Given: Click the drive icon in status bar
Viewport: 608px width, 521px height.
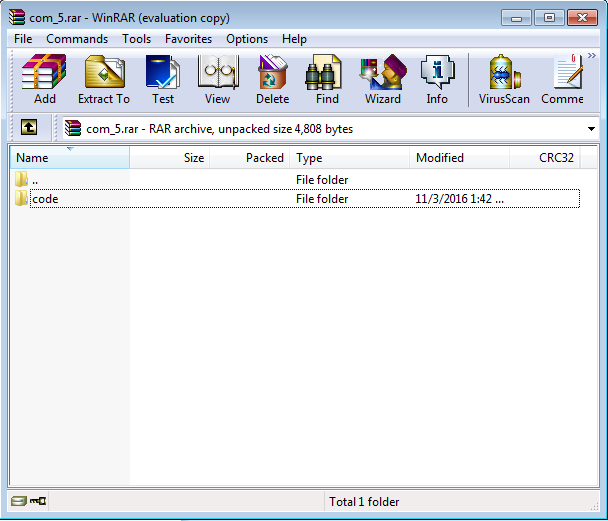Looking at the screenshot, I should pos(18,501).
